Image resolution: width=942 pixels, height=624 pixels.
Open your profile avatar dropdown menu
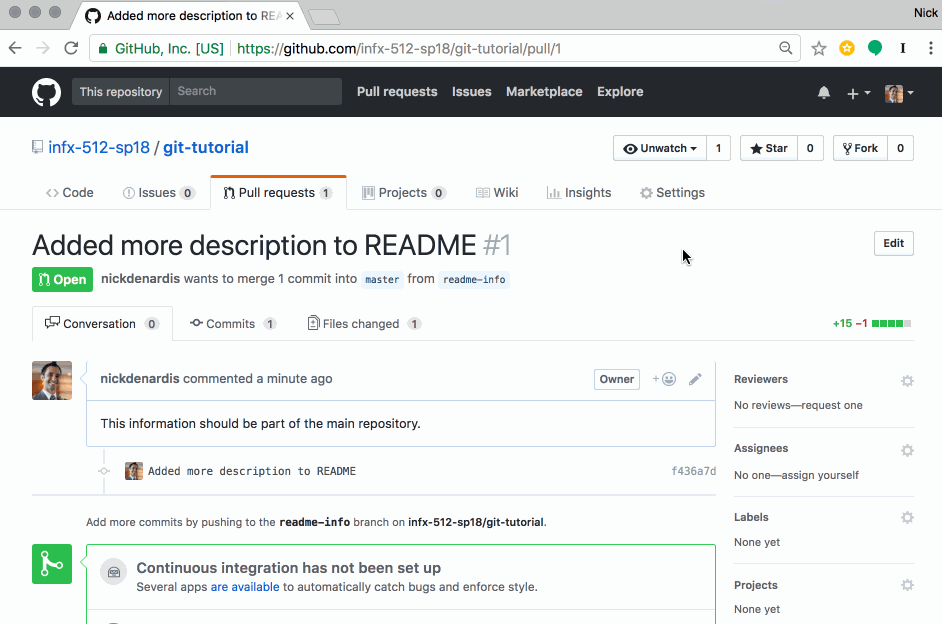(897, 92)
